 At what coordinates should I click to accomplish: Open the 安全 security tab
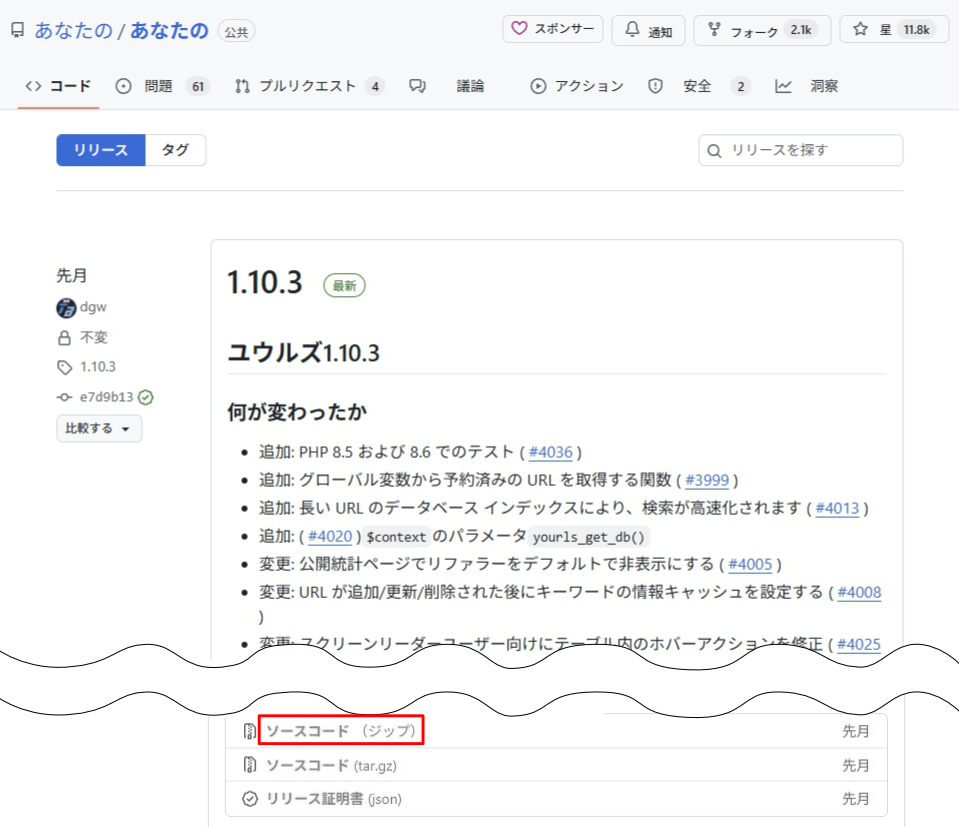pyautogui.click(x=697, y=86)
